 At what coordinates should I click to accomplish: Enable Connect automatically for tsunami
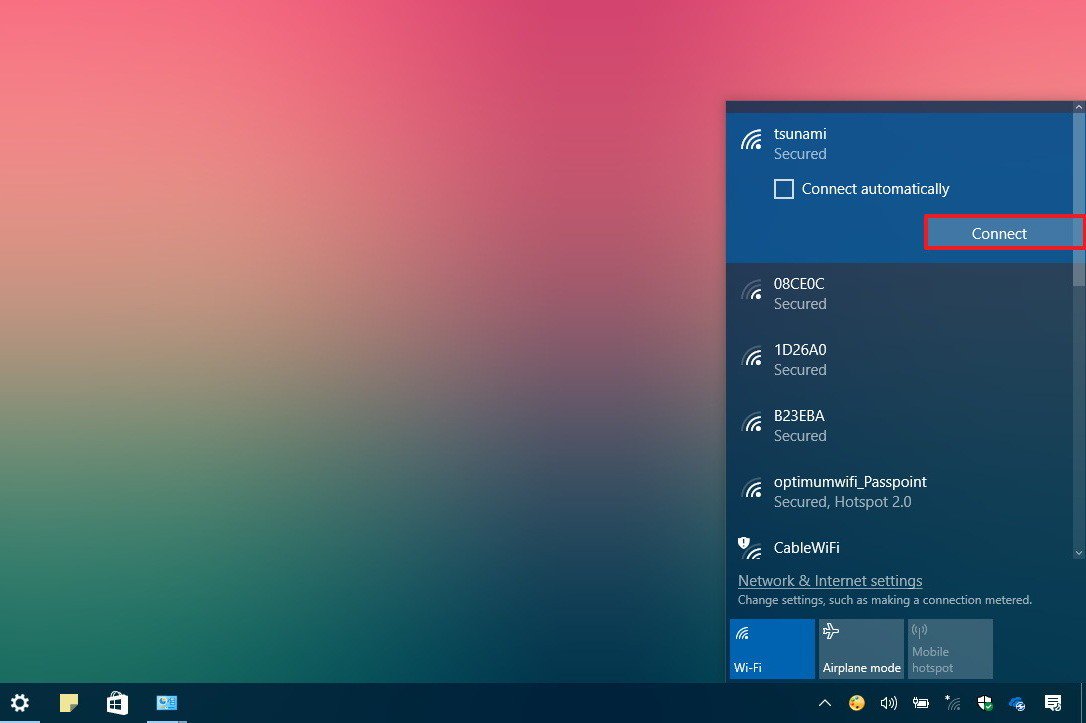(x=784, y=188)
